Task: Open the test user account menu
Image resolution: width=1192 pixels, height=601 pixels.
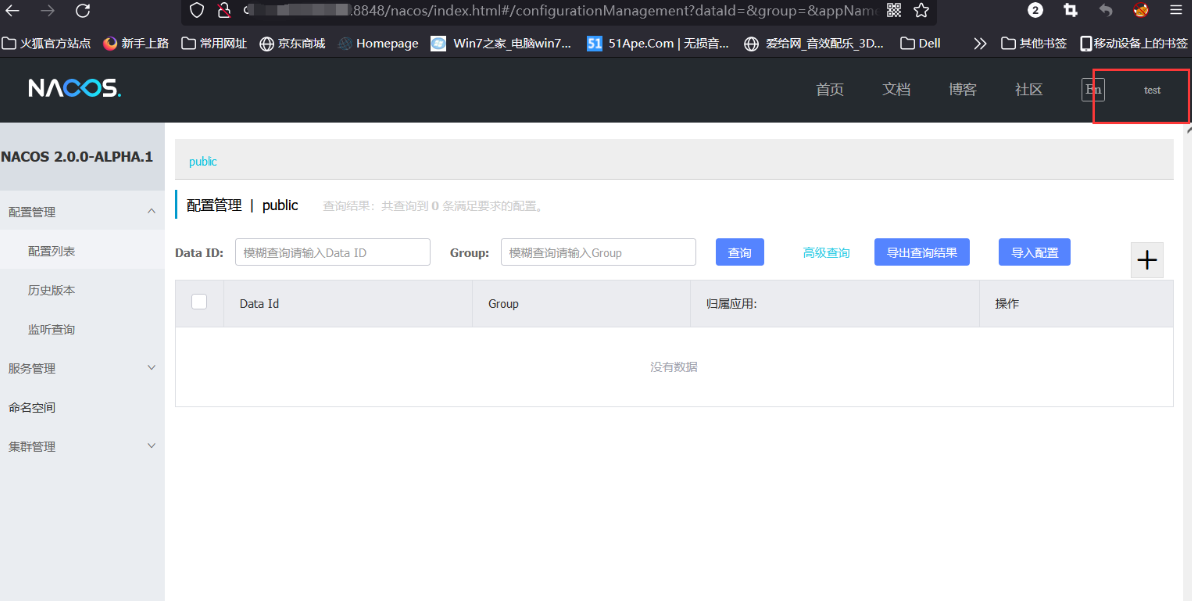Action: coord(1152,90)
